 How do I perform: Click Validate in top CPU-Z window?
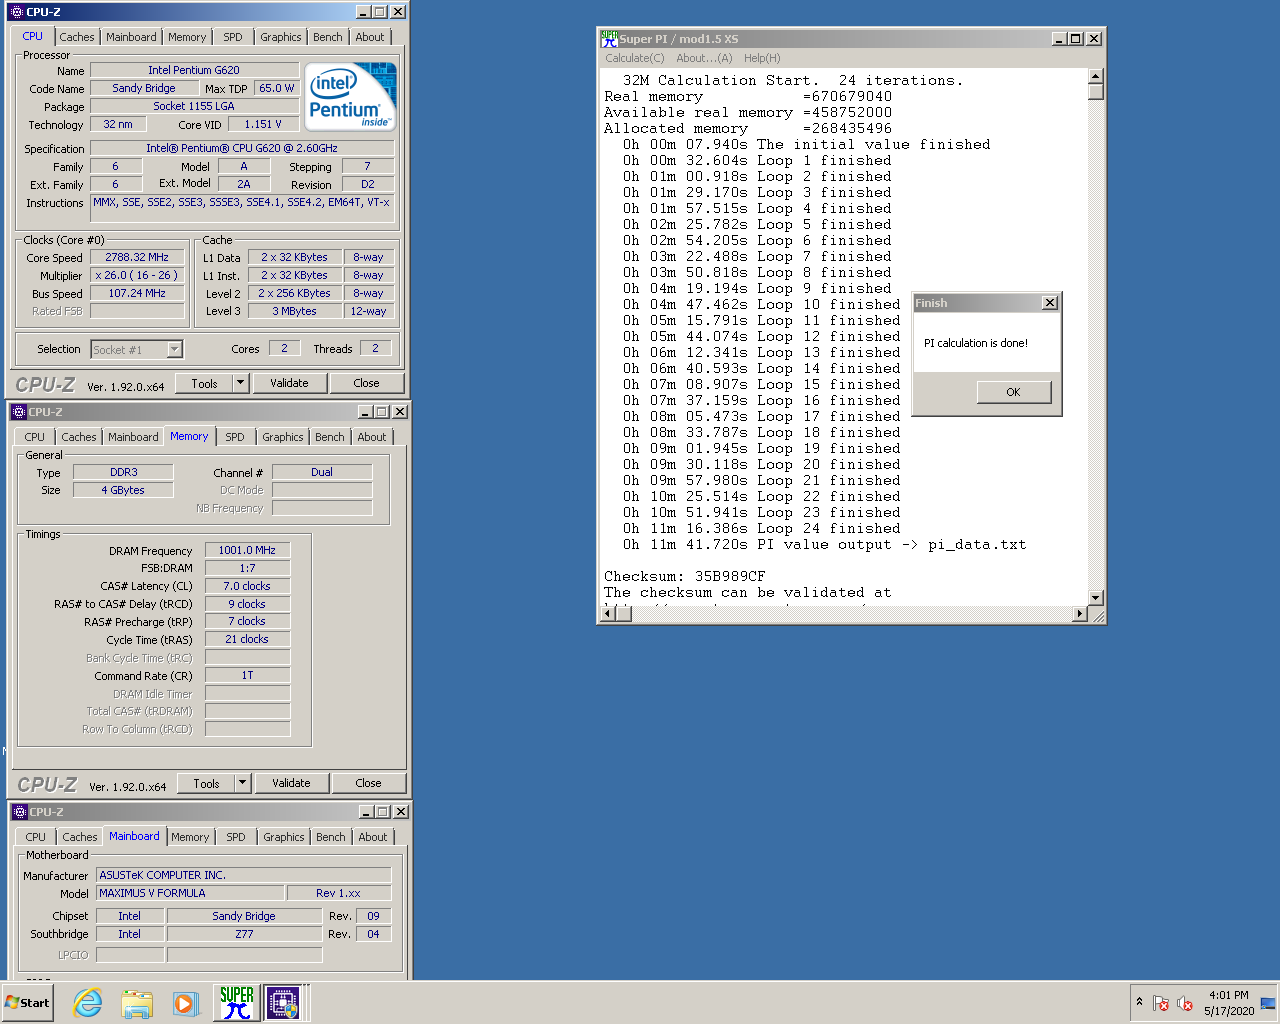pos(289,383)
